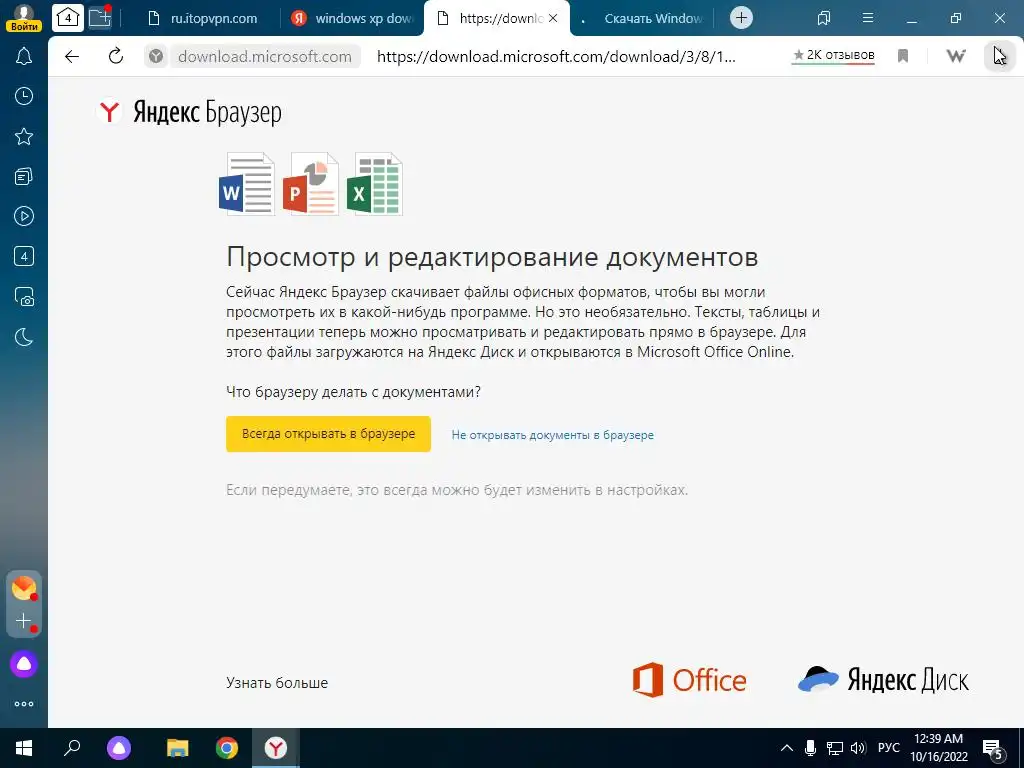The width and height of the screenshot is (1024, 768).
Task: Open bookmarks collections icon in title bar
Action: pos(824,18)
